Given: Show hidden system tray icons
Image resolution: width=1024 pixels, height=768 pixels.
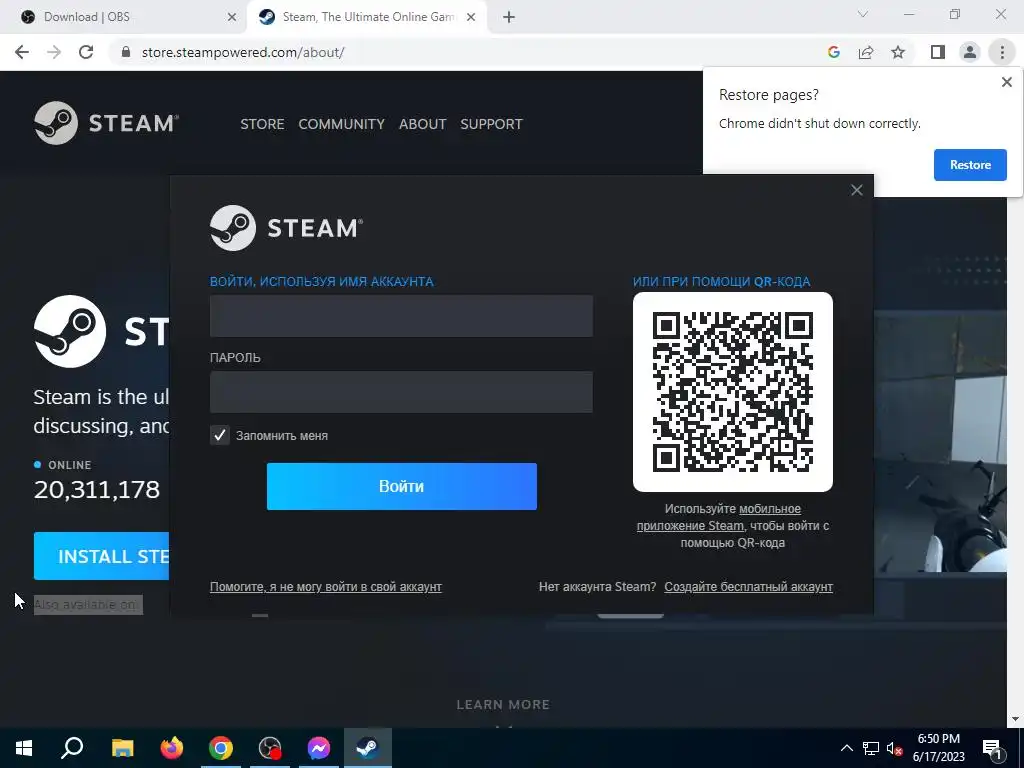Looking at the screenshot, I should pyautogui.click(x=846, y=748).
